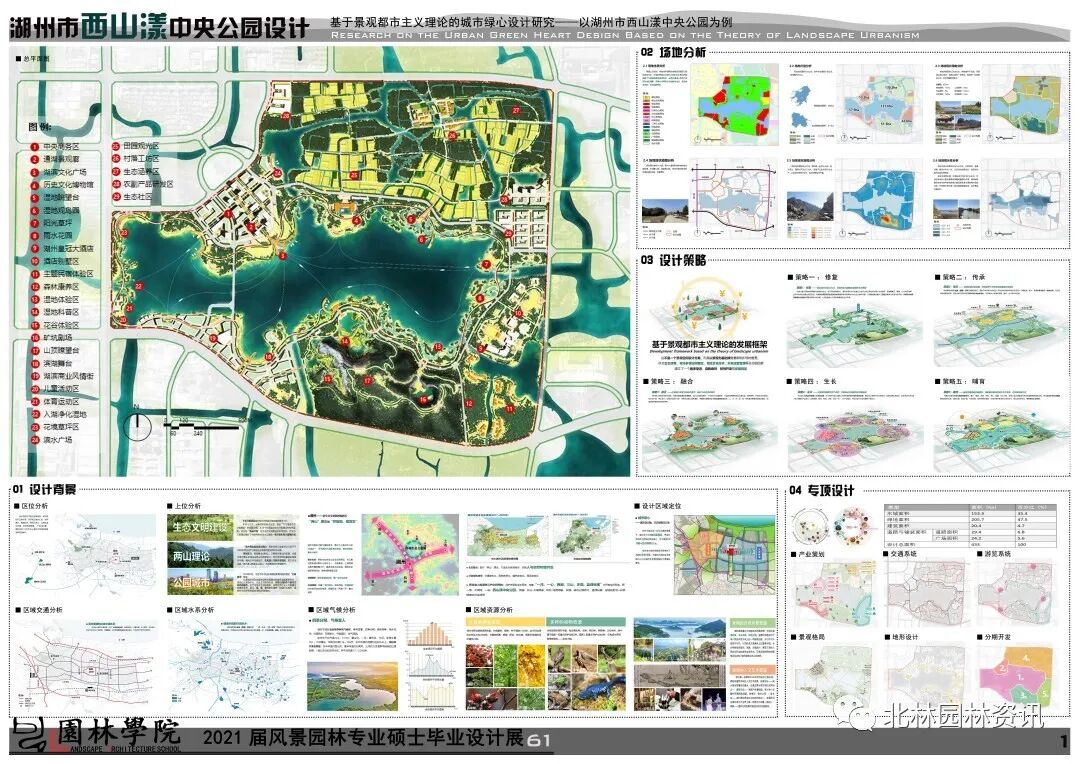Click the orange temperature bar chart
Viewport: 1080px width, 764px height.
pos(430,633)
